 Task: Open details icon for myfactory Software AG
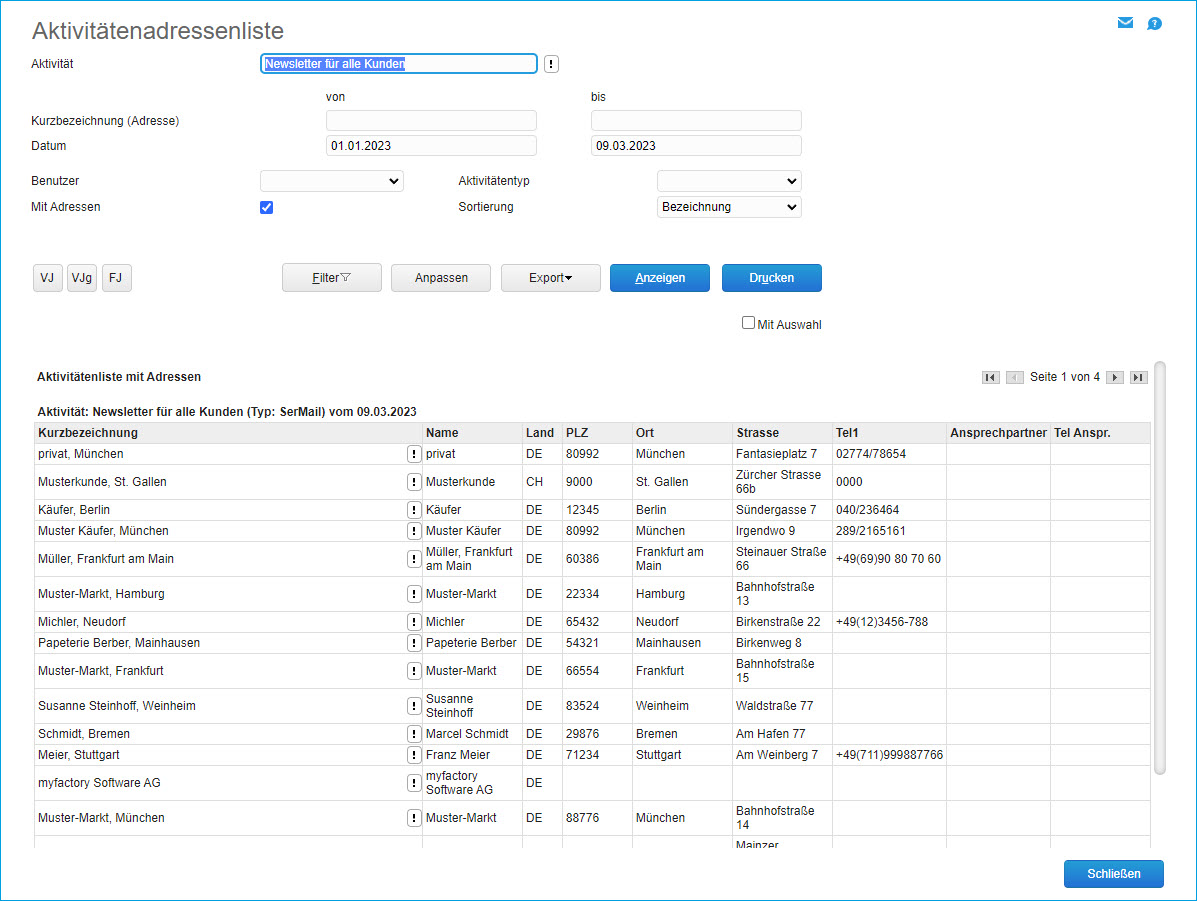(414, 783)
